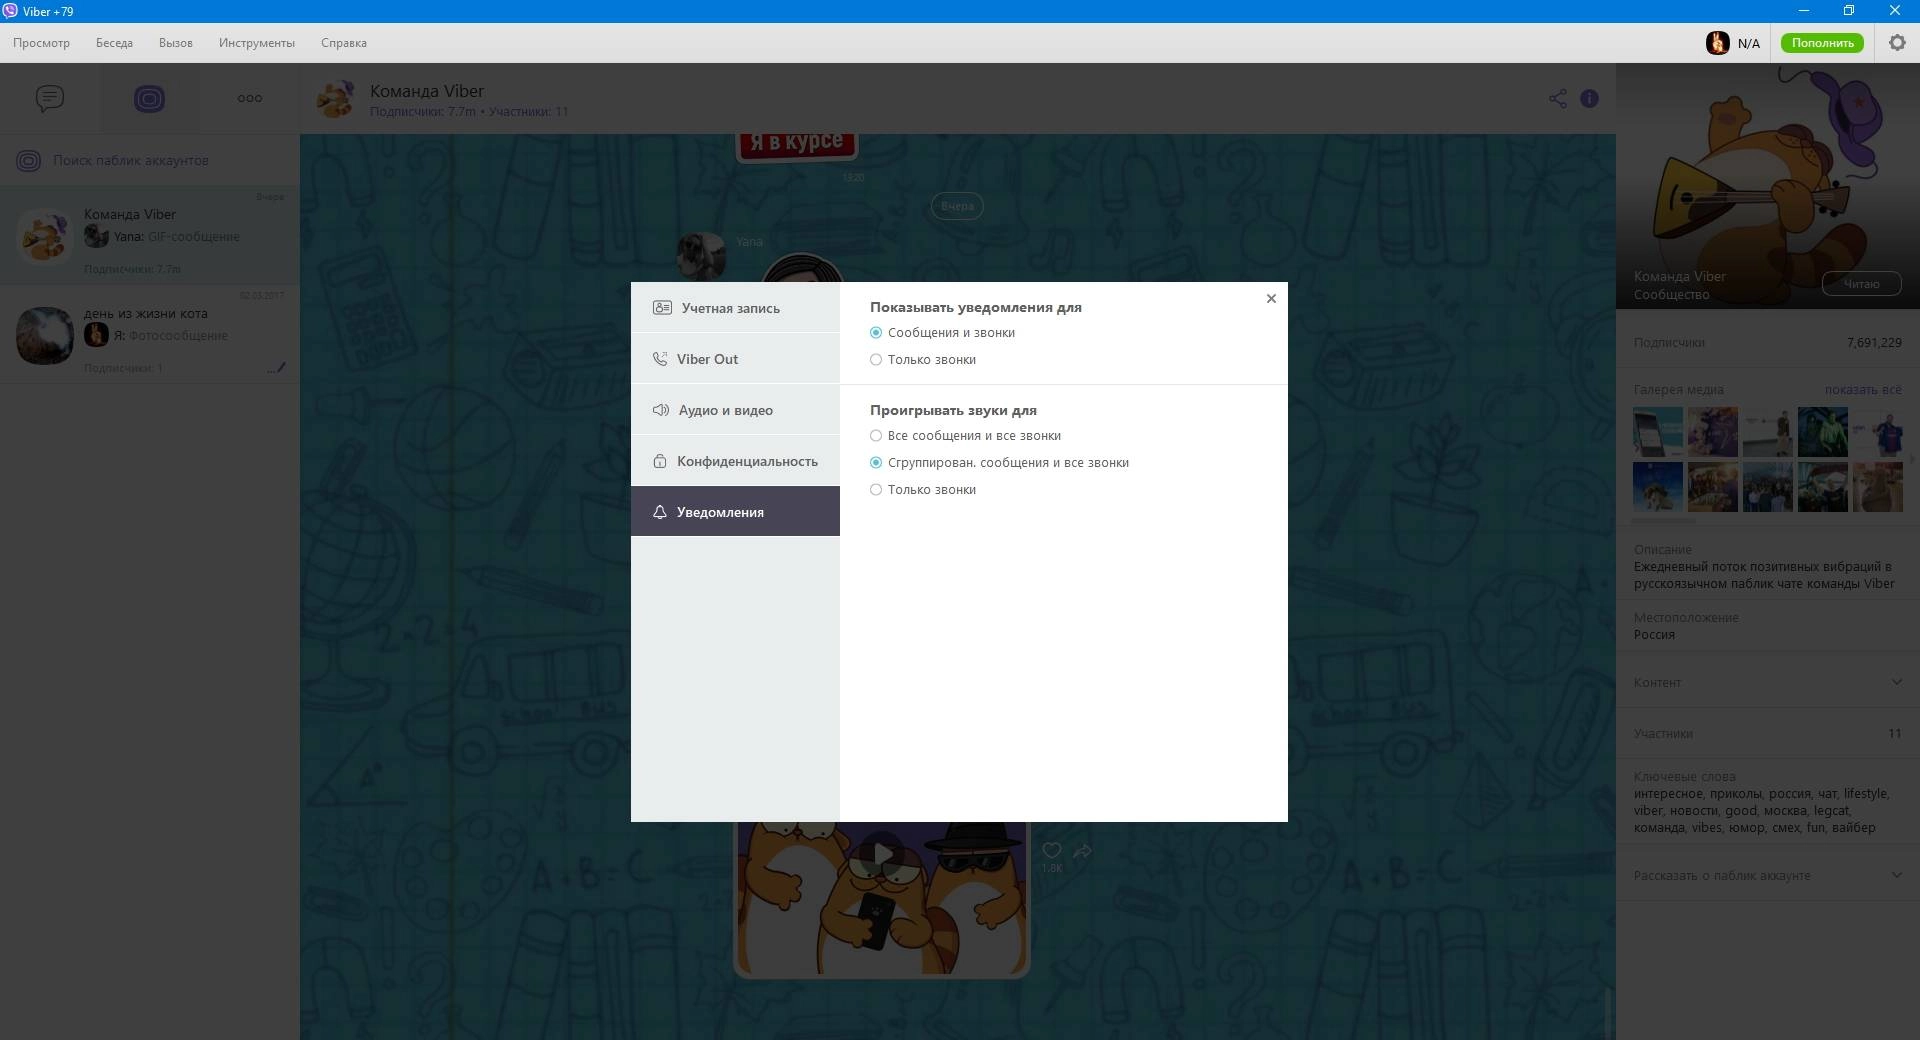Expand Рассказать о паблик аккаунте section
This screenshot has width=1920, height=1040.
click(1768, 875)
